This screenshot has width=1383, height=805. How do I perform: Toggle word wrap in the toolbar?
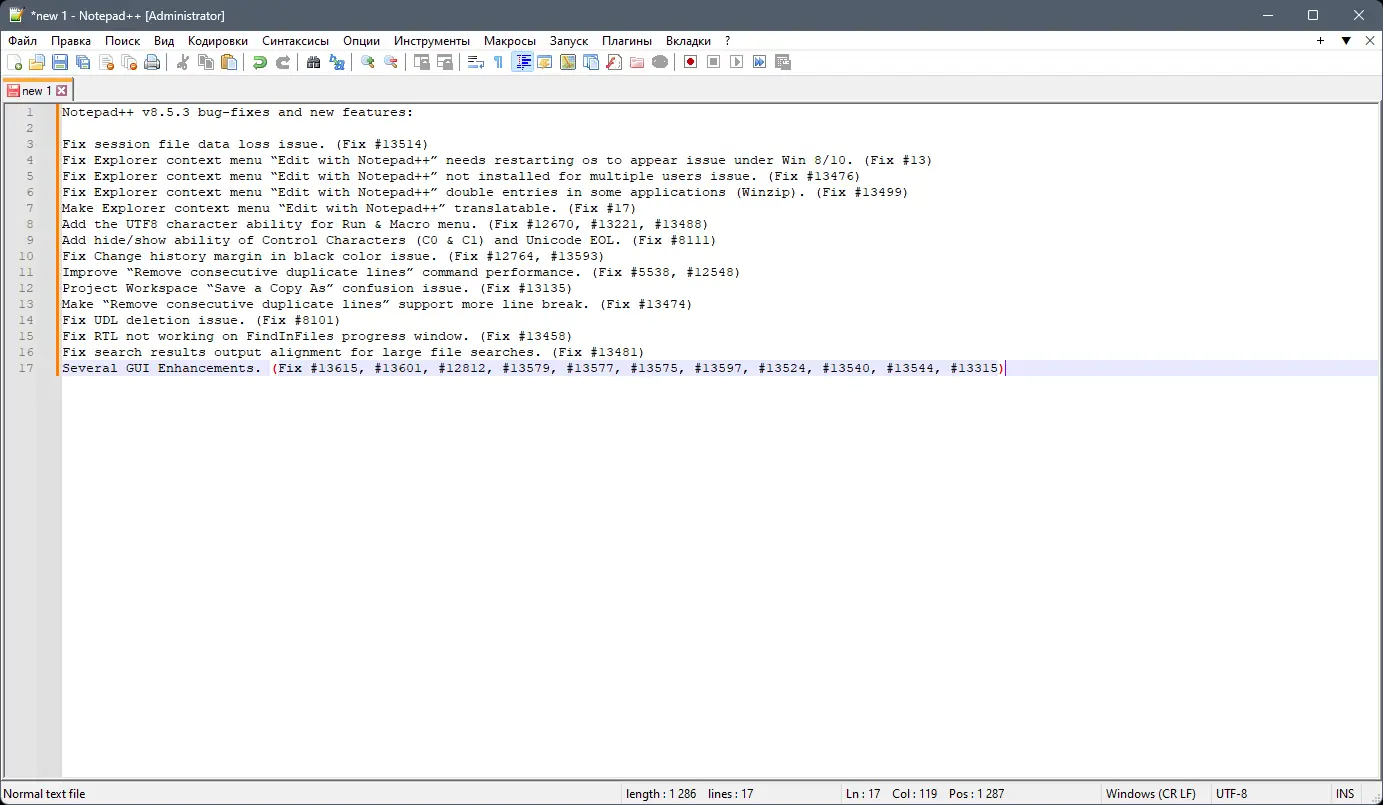[x=476, y=62]
